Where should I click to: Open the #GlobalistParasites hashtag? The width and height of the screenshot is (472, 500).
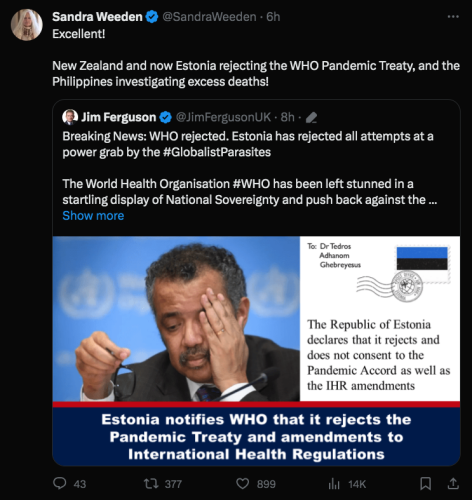[x=217, y=152]
